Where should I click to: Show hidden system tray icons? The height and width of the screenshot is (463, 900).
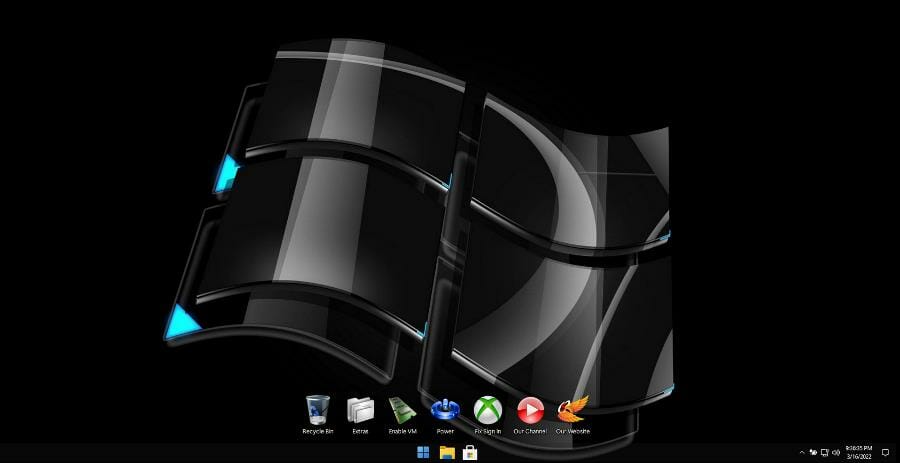802,453
